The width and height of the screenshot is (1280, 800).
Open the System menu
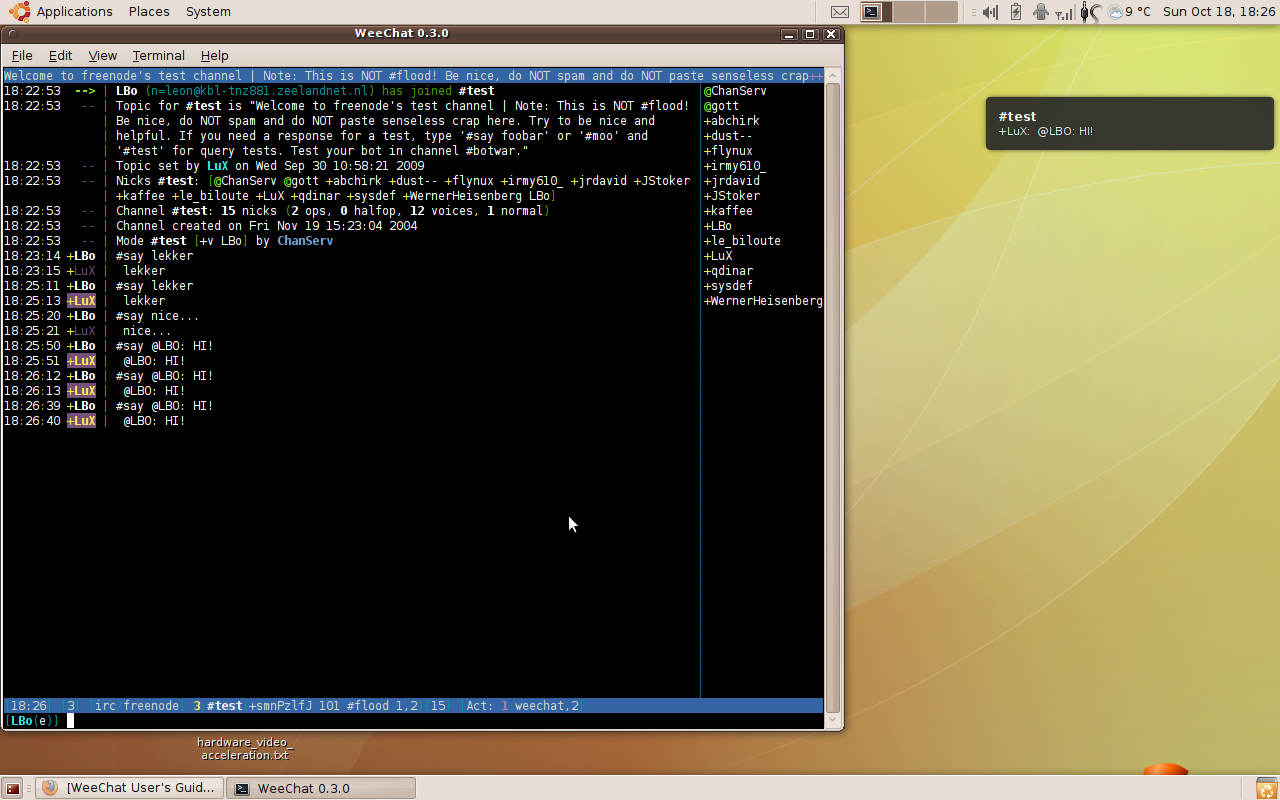pos(208,12)
